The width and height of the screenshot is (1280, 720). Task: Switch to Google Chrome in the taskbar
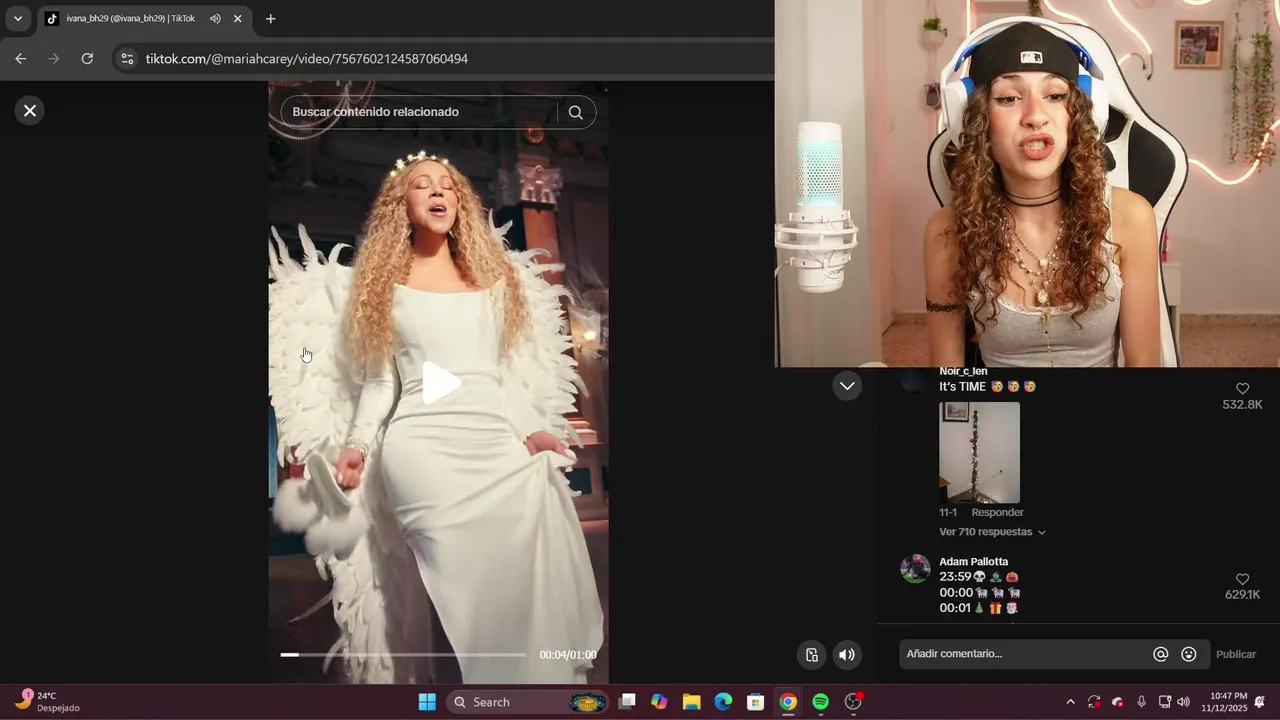(x=788, y=702)
